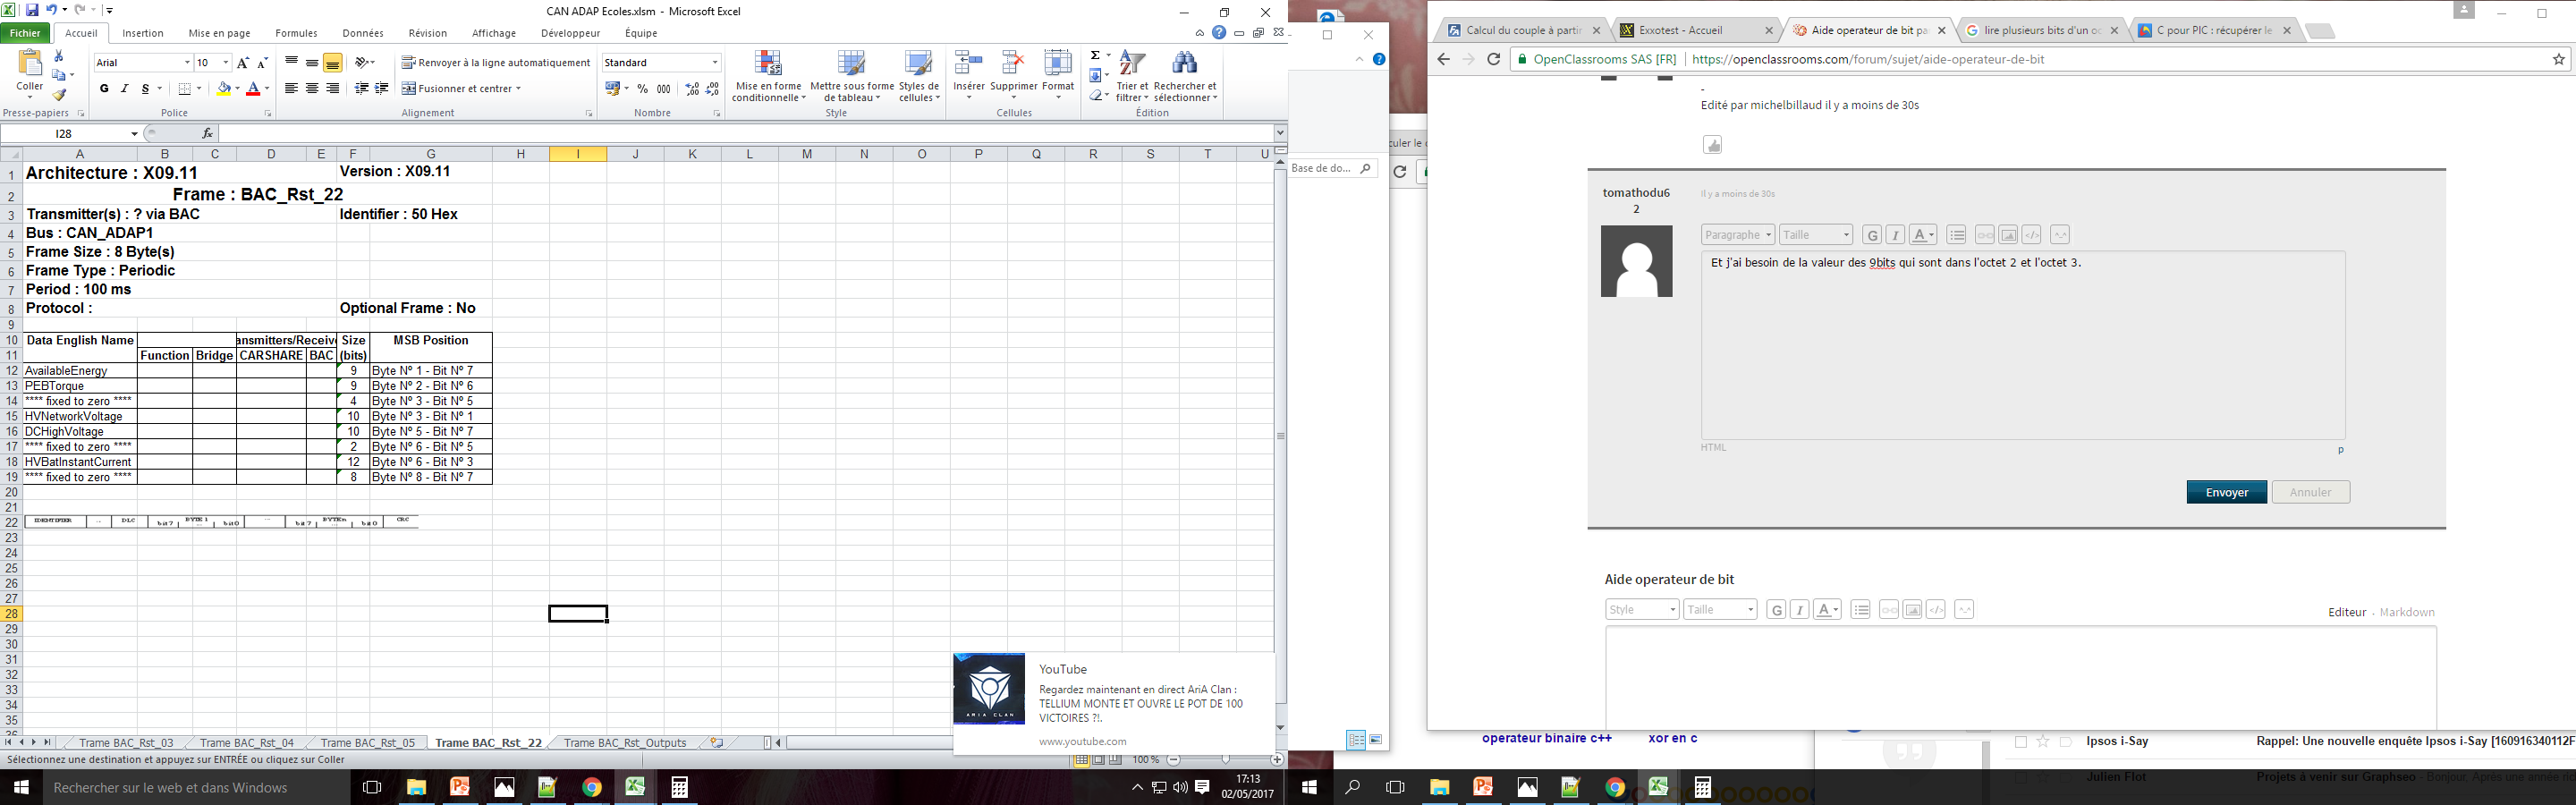
Task: Insert an image in the reply editor
Action: pyautogui.click(x=2008, y=235)
